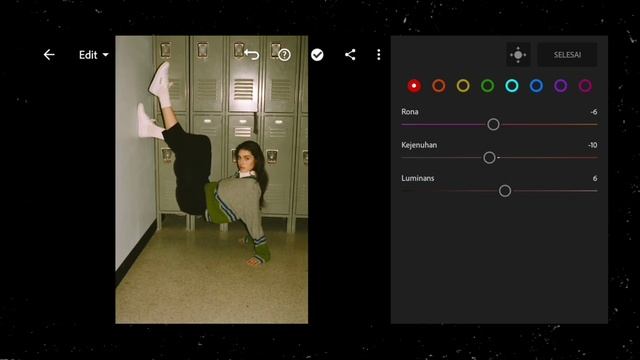Go back with the left arrow icon
This screenshot has width=640, height=360.
coord(49,55)
